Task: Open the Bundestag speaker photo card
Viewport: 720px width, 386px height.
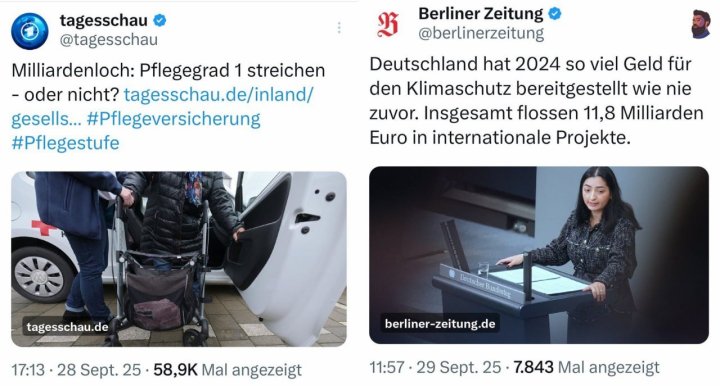Action: pos(539,255)
